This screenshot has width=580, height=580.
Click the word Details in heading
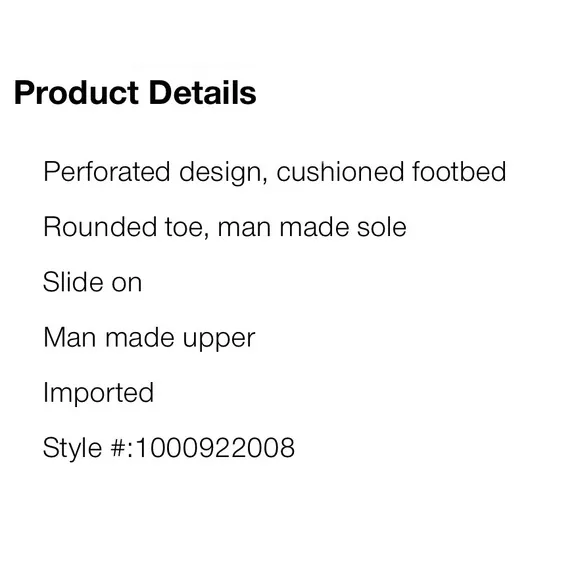tap(202, 92)
